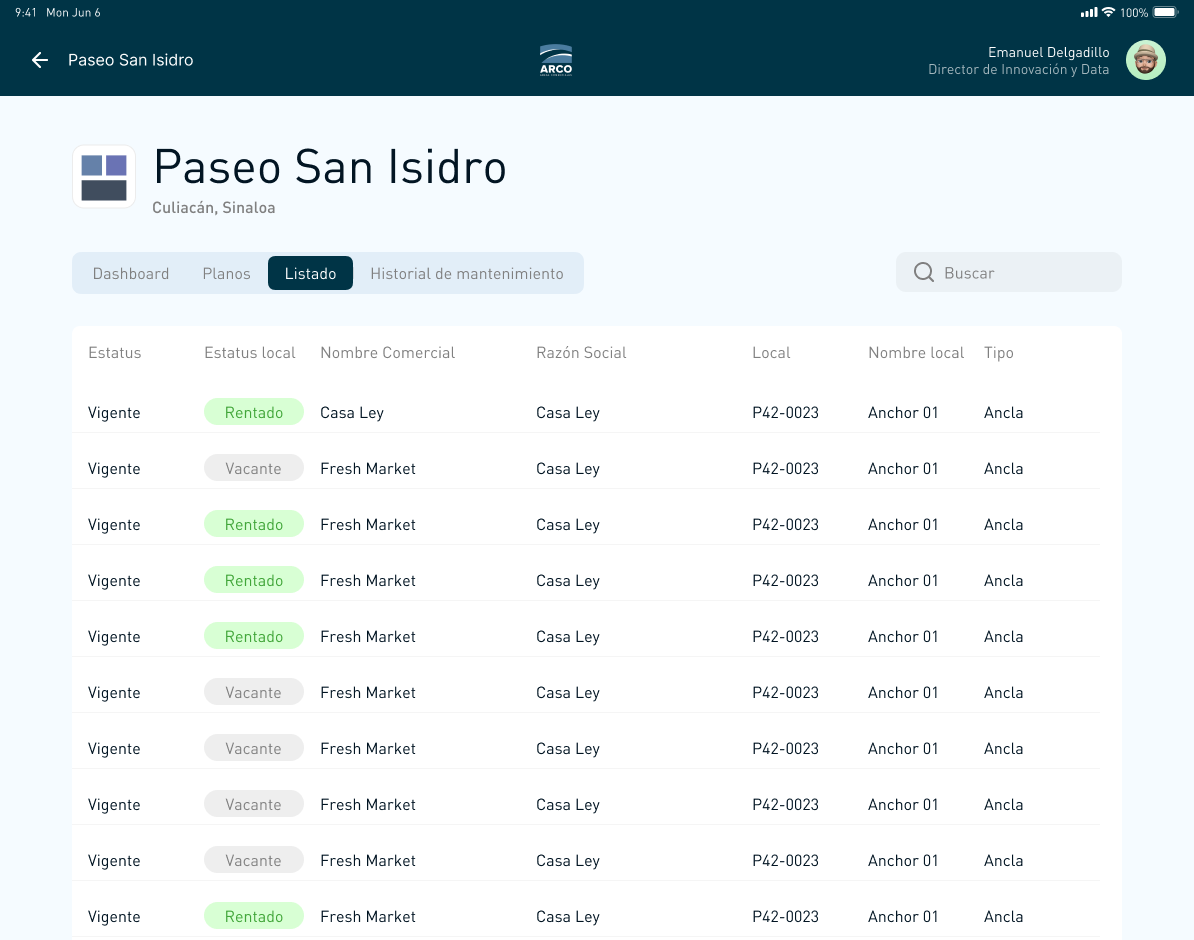Image resolution: width=1194 pixels, height=940 pixels.
Task: Select the Listado tab
Action: (x=311, y=273)
